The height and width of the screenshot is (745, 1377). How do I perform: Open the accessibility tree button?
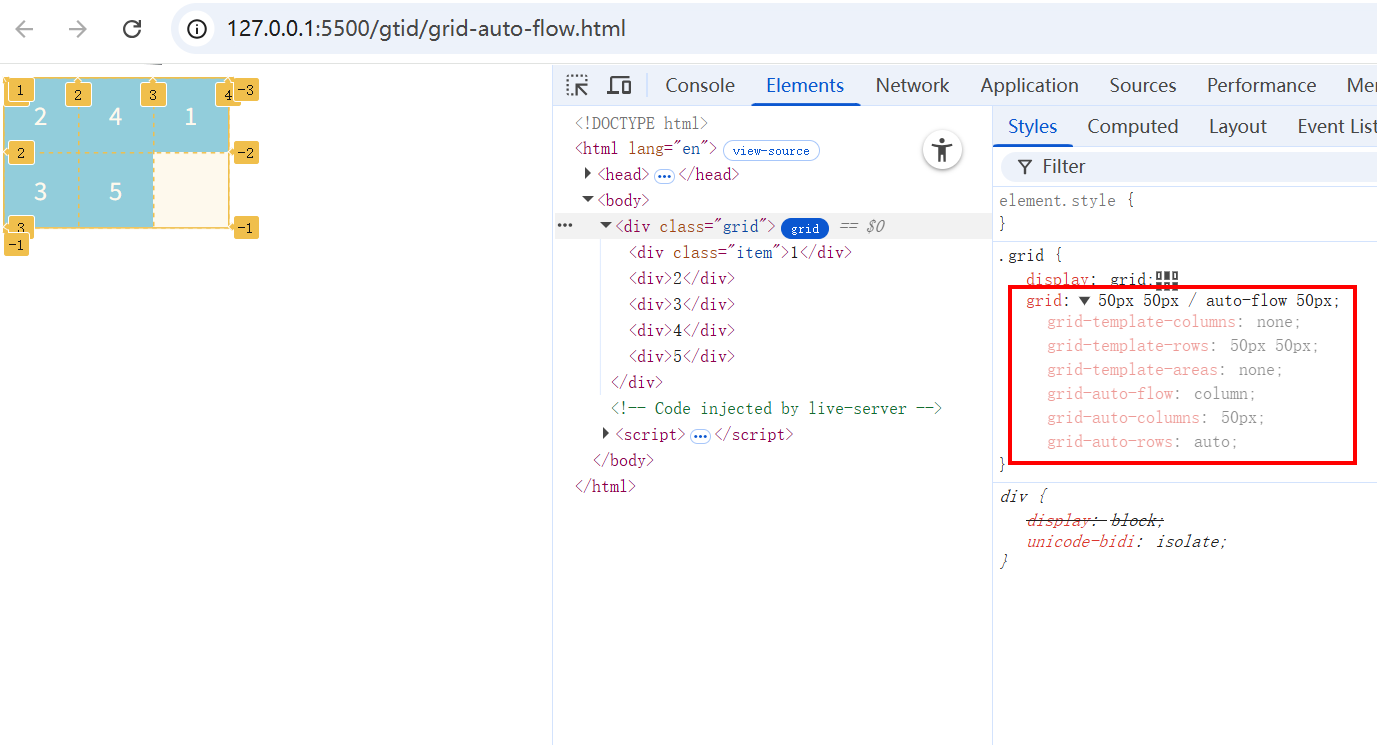[x=942, y=150]
